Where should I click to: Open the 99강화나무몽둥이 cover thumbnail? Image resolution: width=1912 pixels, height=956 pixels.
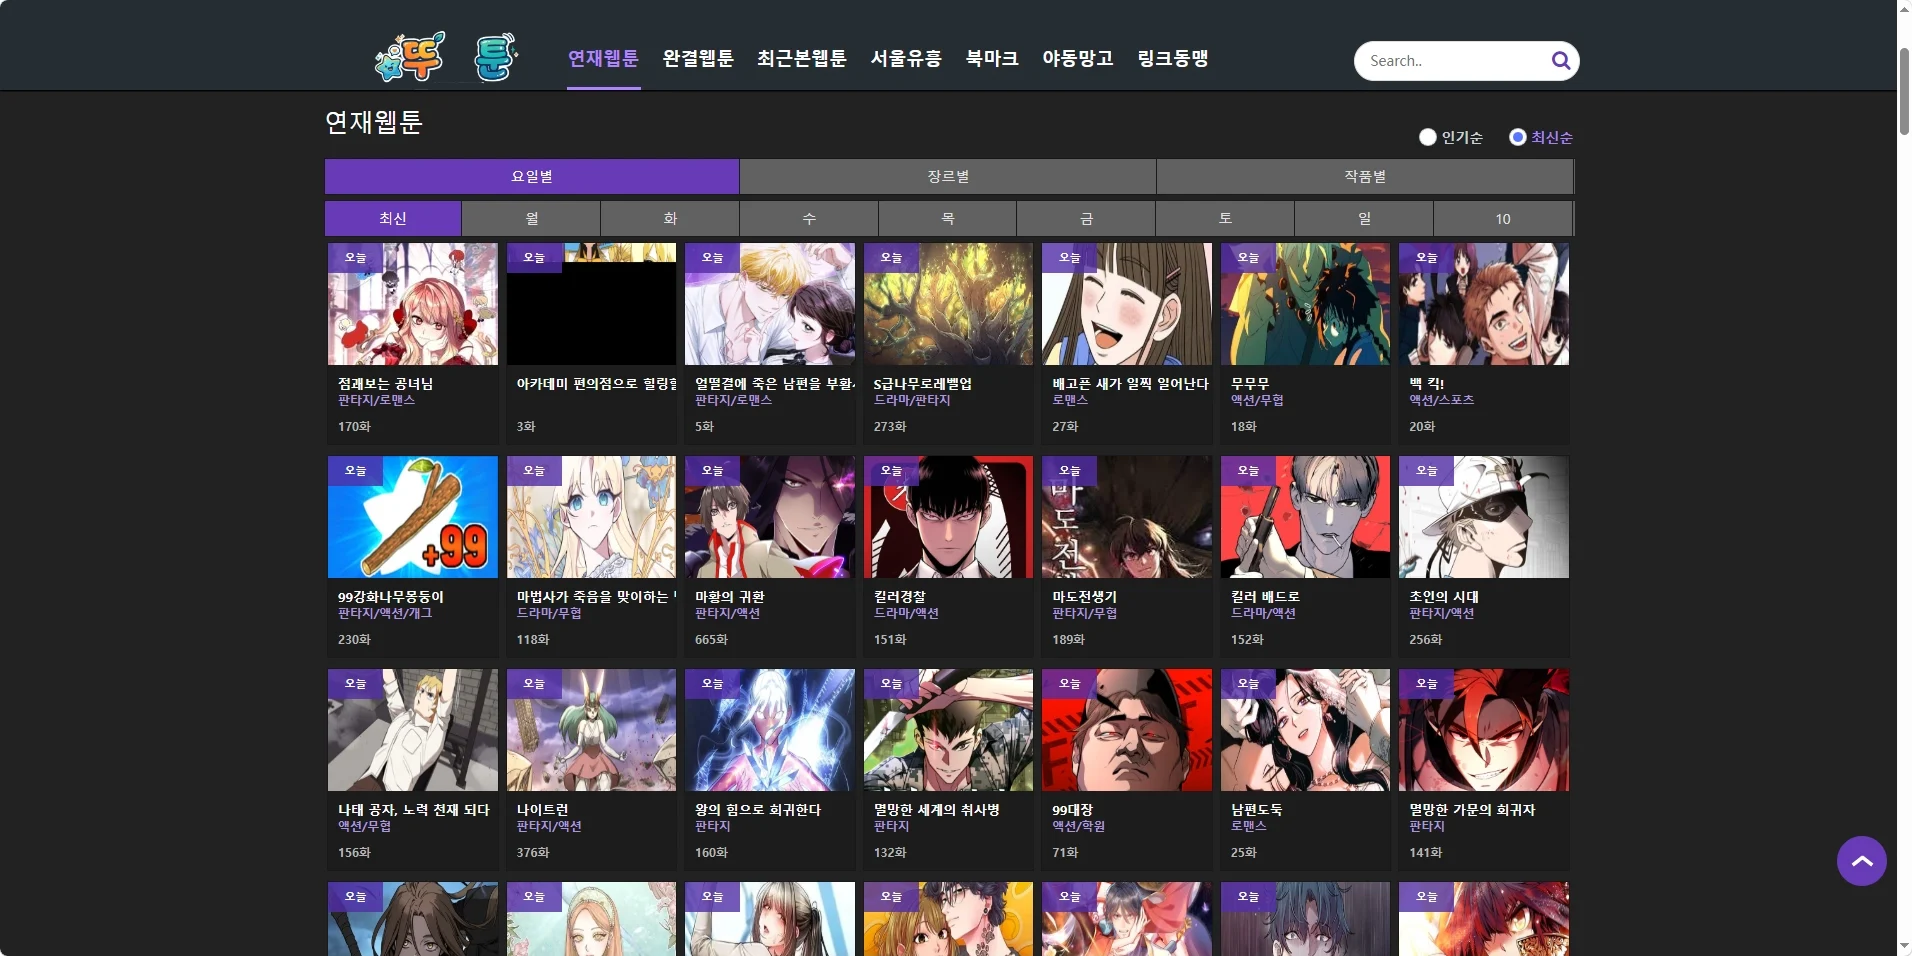coord(413,517)
